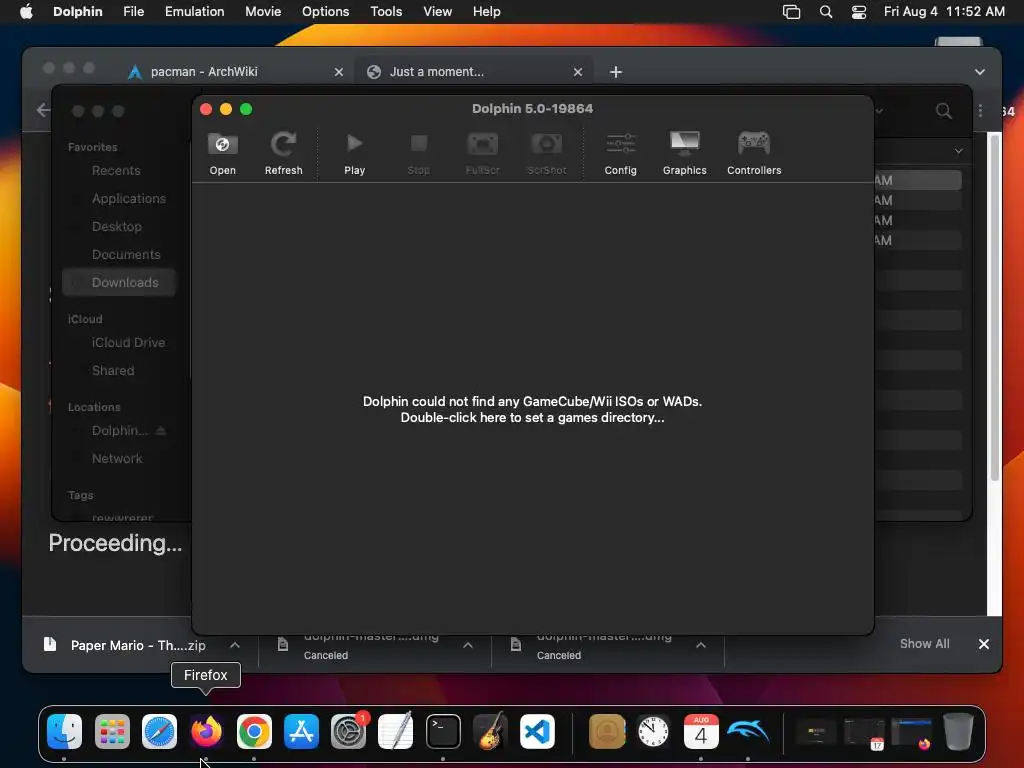Open Finder from the Dock

(x=65, y=731)
